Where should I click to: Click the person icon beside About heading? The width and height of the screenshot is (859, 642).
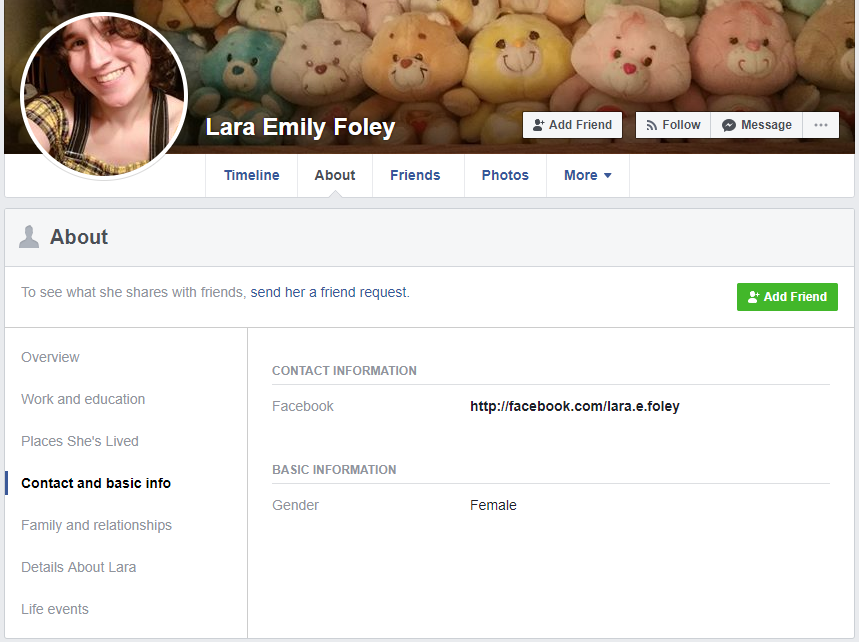point(29,237)
